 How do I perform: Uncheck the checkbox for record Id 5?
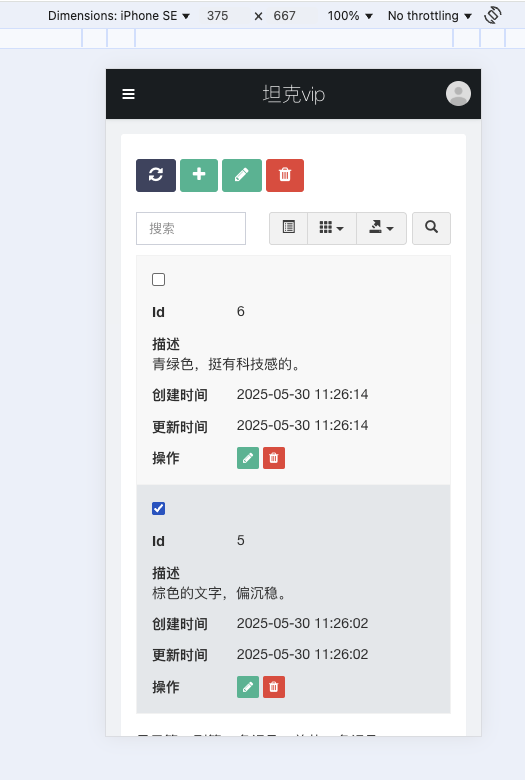[158, 508]
